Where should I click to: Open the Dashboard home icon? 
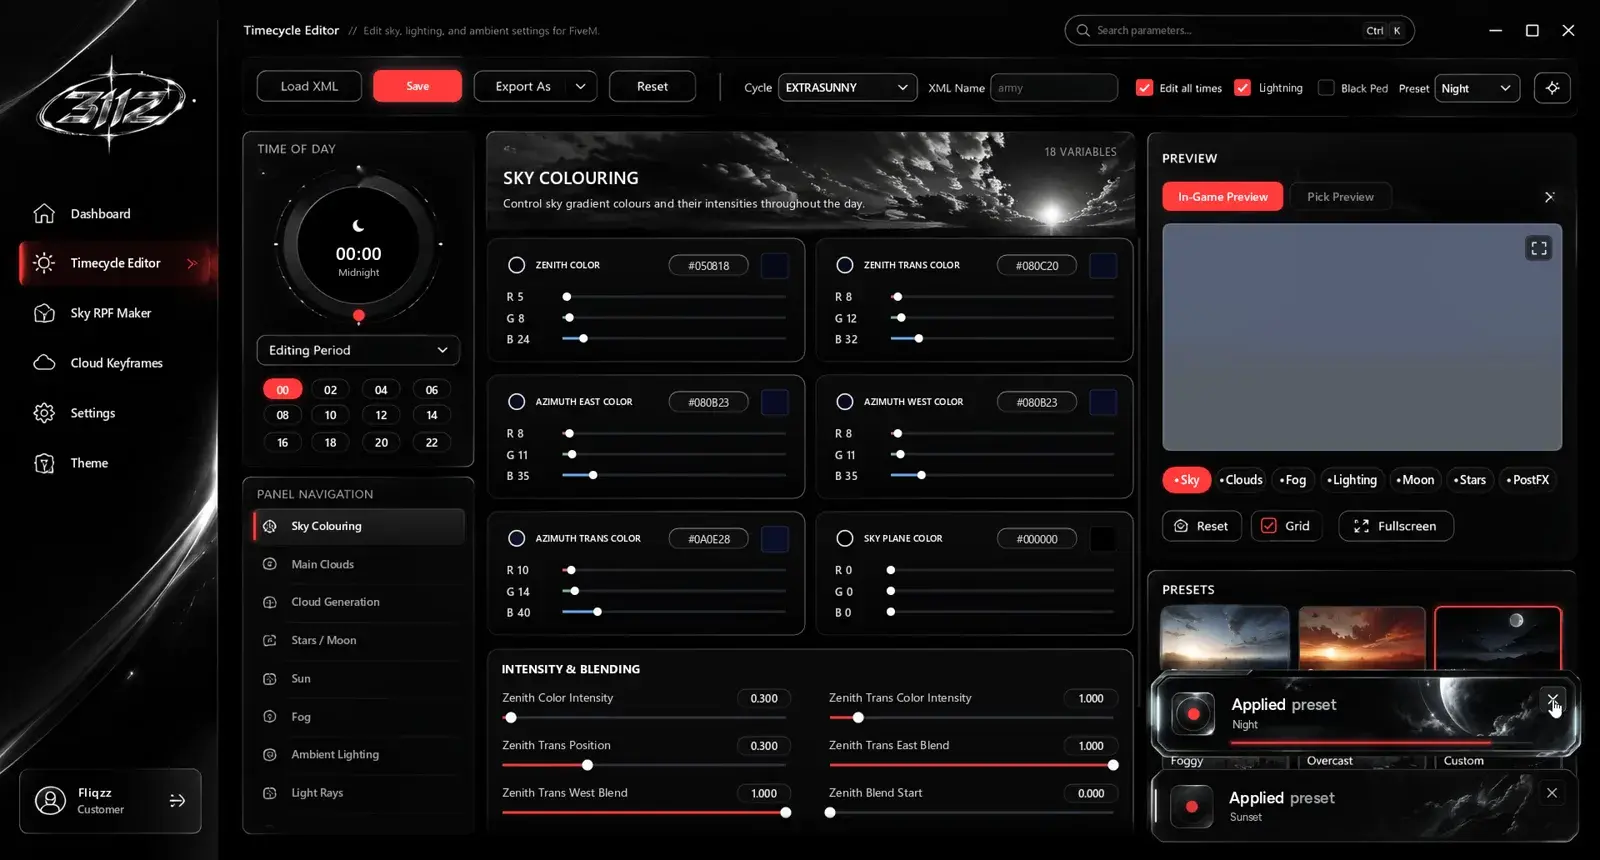click(x=44, y=213)
